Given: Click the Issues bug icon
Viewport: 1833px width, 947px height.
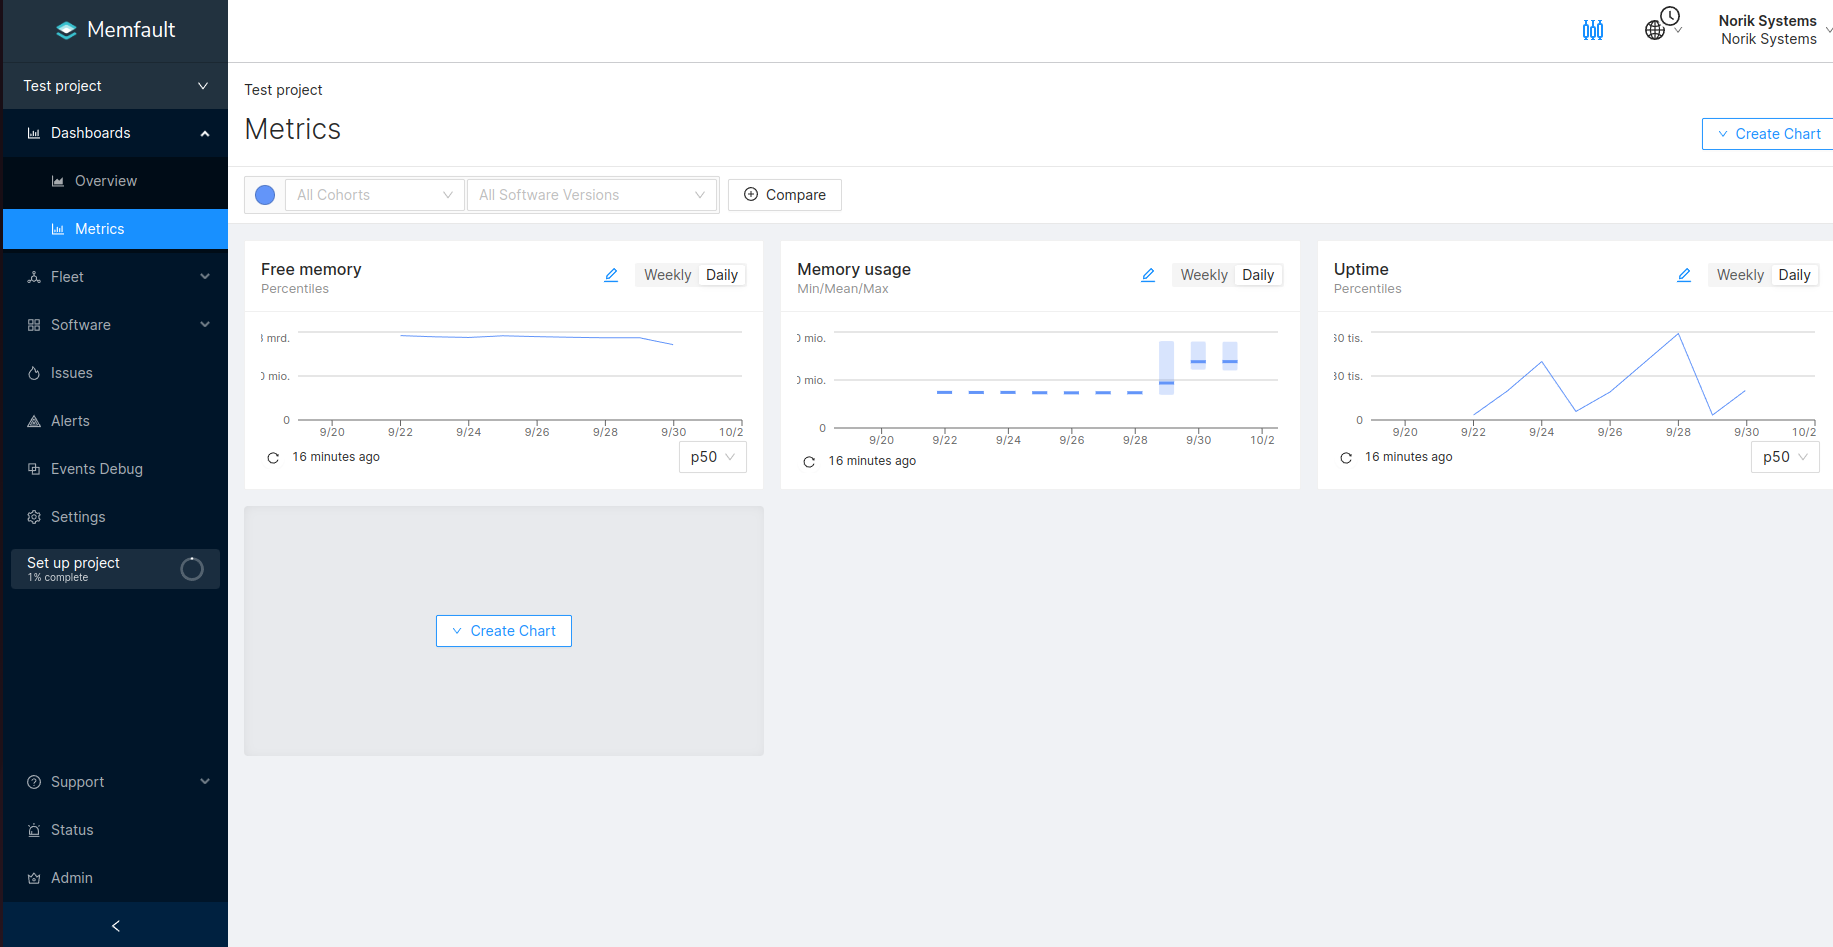Looking at the screenshot, I should [x=34, y=373].
